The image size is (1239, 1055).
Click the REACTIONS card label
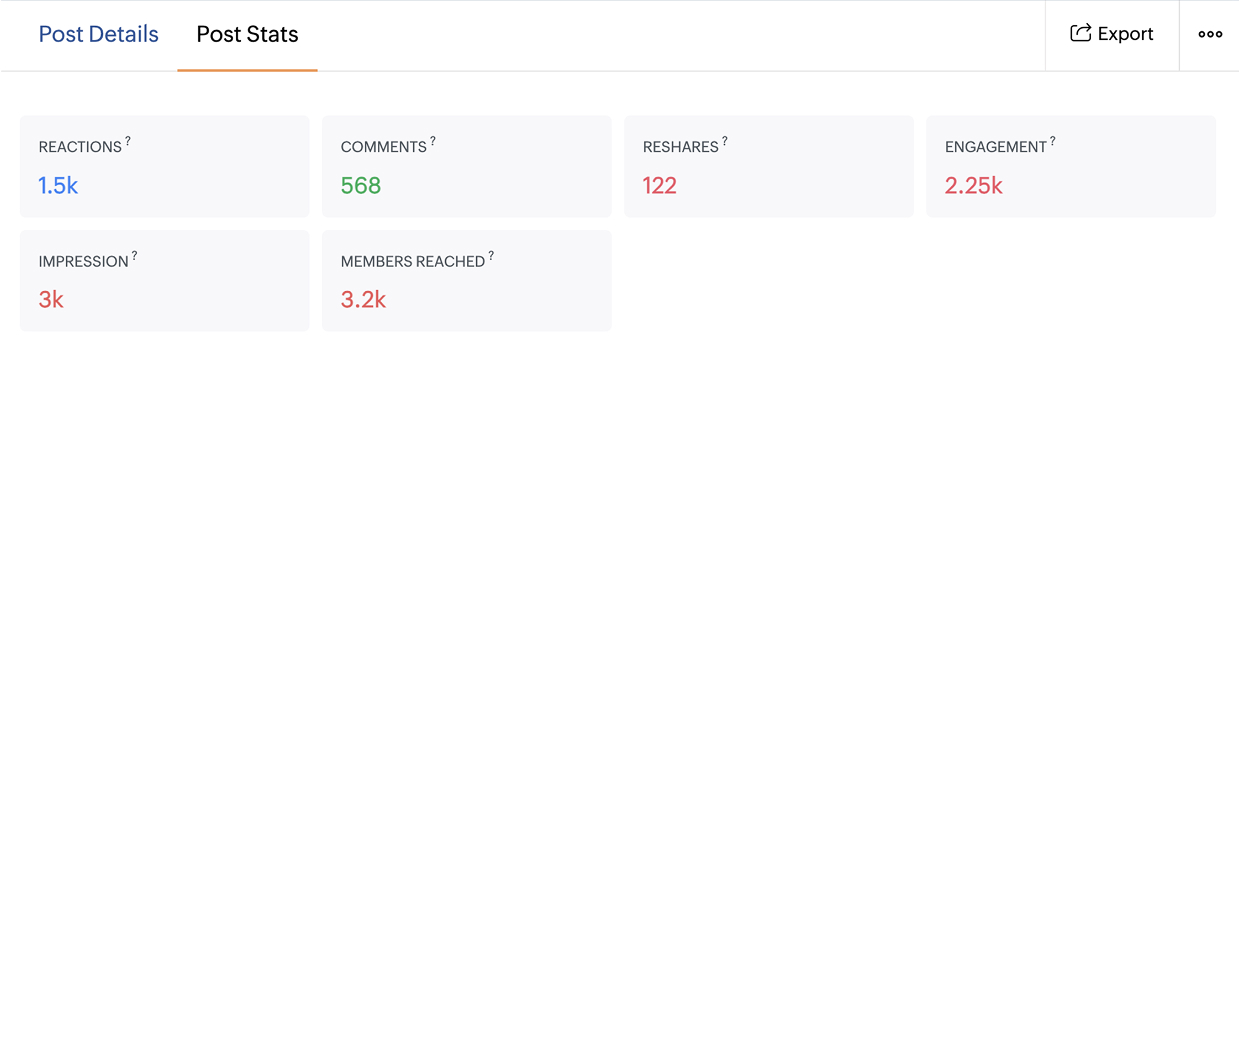click(80, 147)
